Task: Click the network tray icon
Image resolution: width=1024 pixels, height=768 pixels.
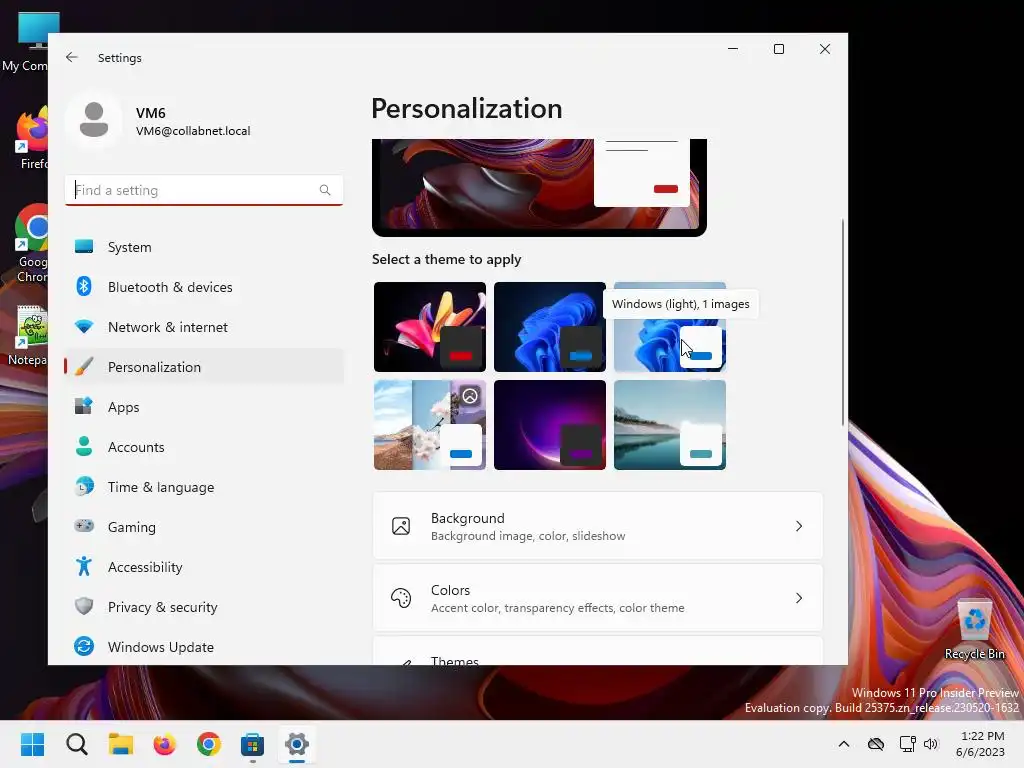Action: [907, 744]
